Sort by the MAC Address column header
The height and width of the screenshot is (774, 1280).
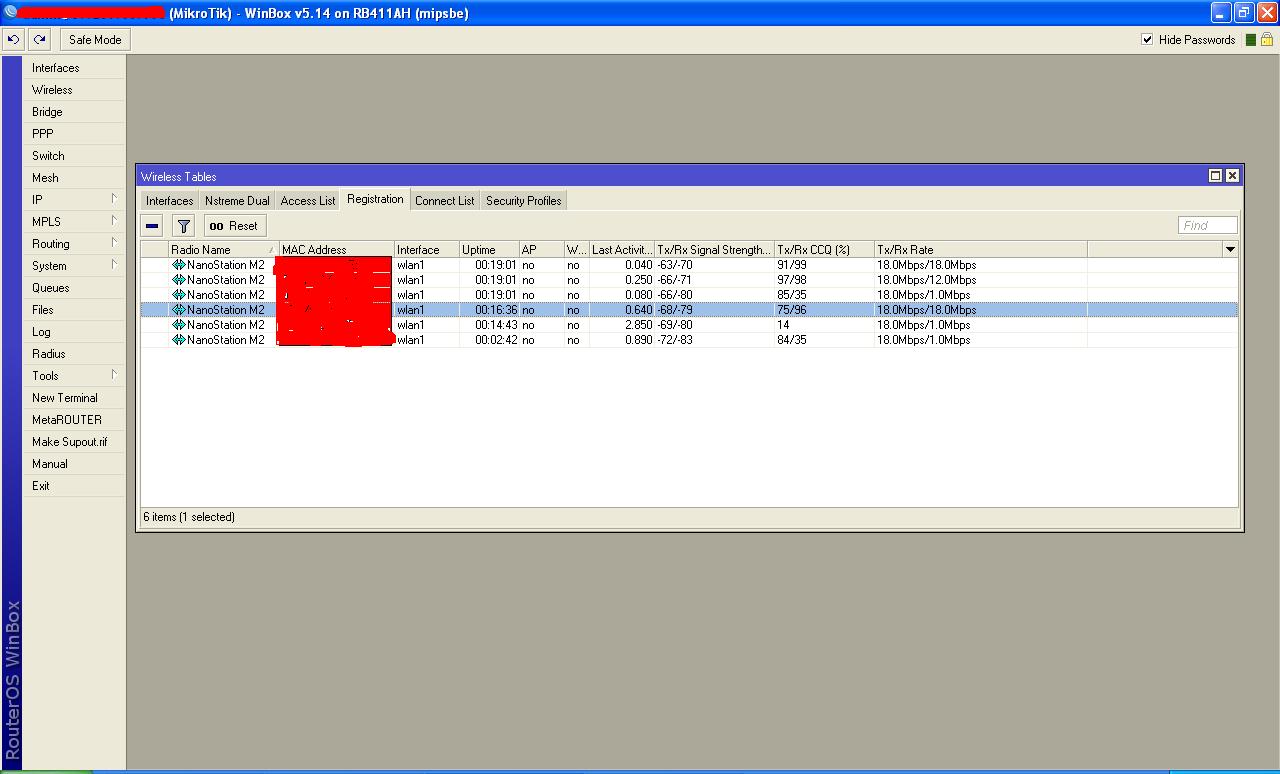[337, 250]
